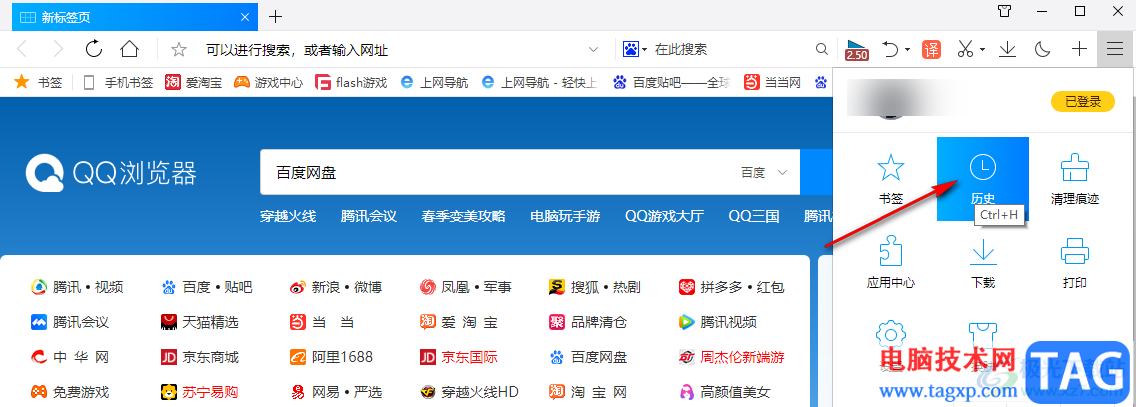
Task: Select the 新标签页 tab
Action: 135,17
